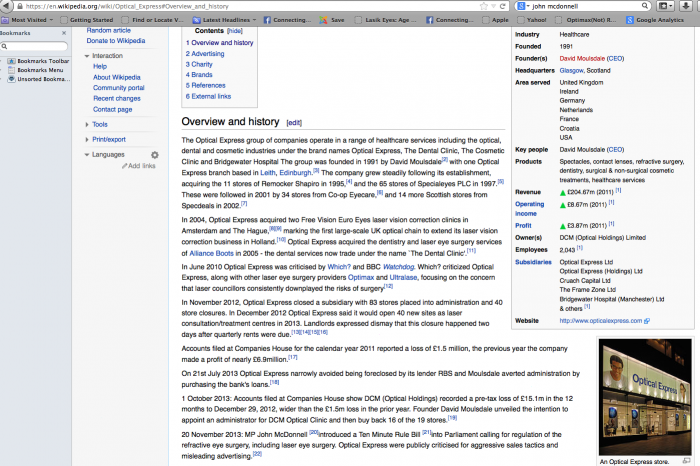Open language settings gear icon

tap(155, 155)
